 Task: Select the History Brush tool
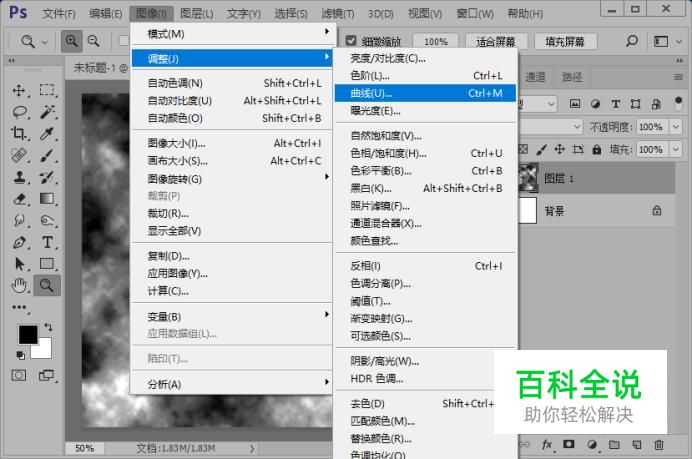pyautogui.click(x=47, y=177)
